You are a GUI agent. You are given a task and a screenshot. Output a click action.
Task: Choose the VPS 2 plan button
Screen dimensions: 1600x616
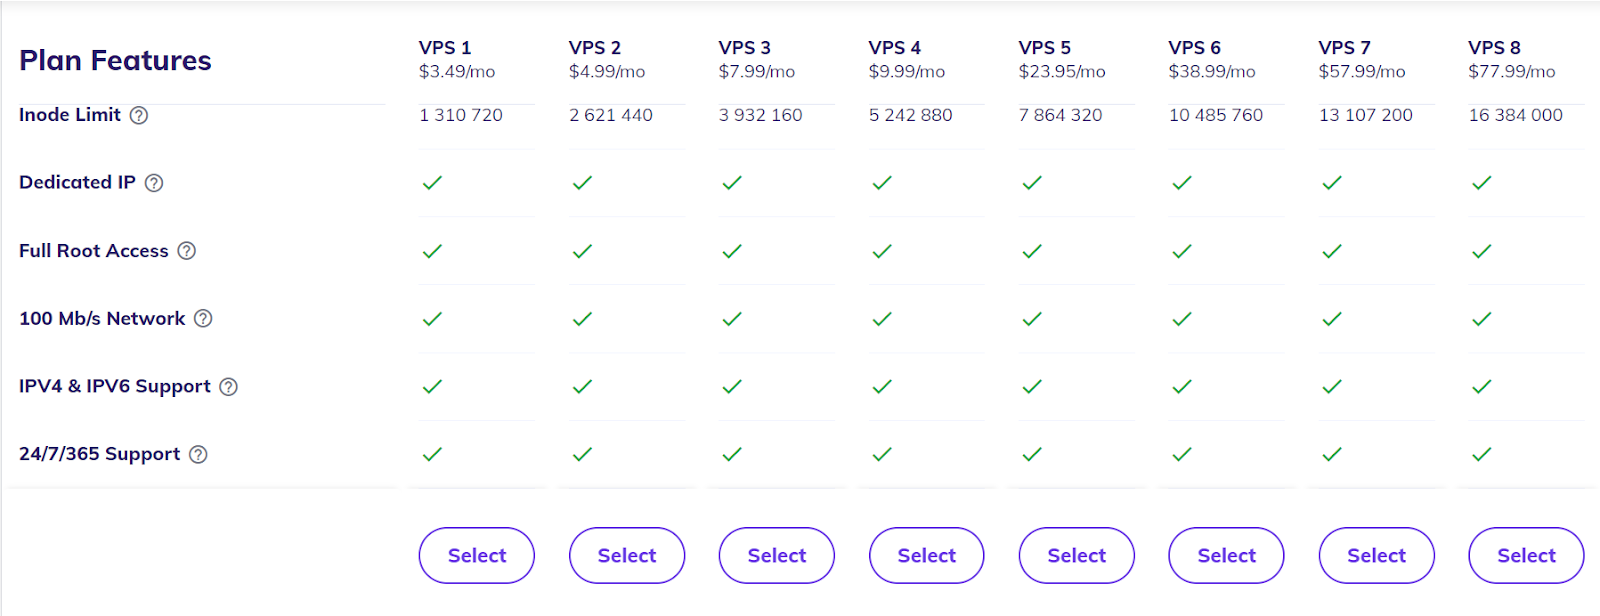(627, 555)
